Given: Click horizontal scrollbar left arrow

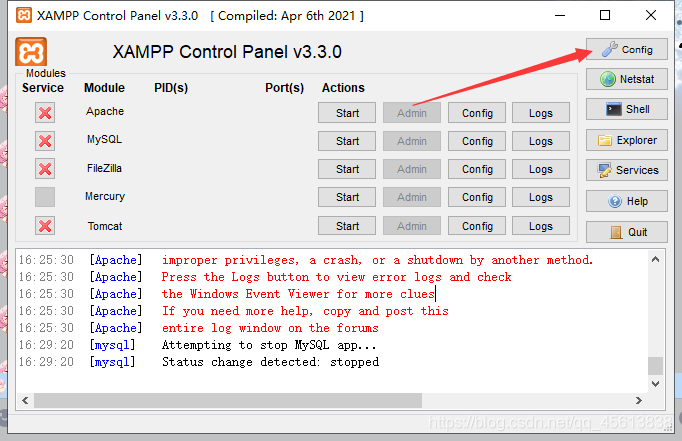Looking at the screenshot, I should pyautogui.click(x=25, y=401).
